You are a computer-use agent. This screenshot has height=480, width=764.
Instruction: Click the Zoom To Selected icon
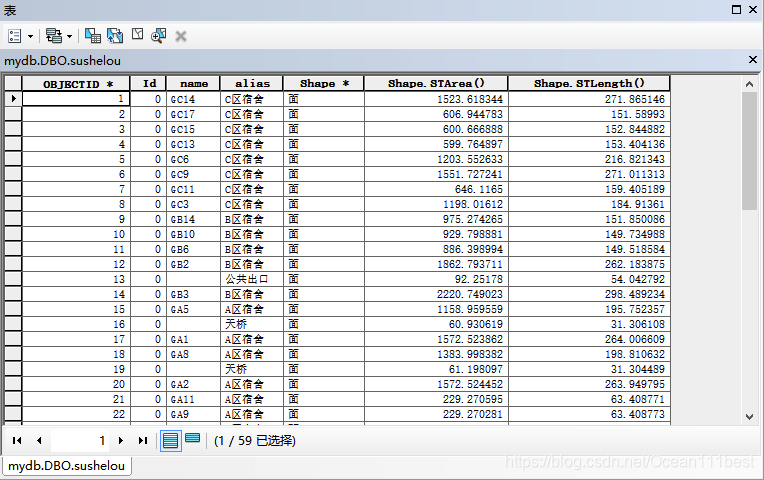(158, 36)
